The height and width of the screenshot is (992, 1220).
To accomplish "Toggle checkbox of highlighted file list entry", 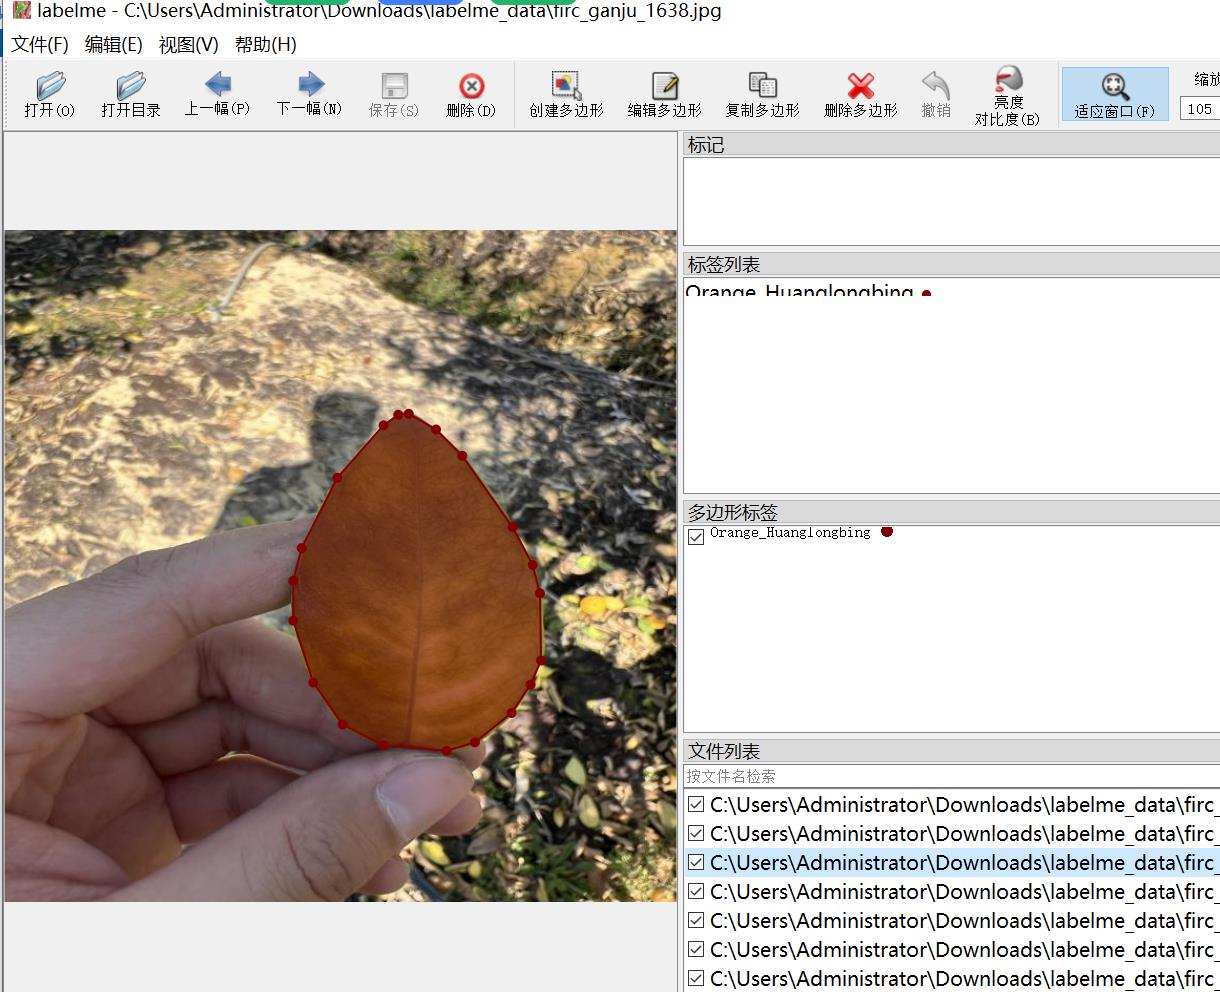I will [x=696, y=862].
